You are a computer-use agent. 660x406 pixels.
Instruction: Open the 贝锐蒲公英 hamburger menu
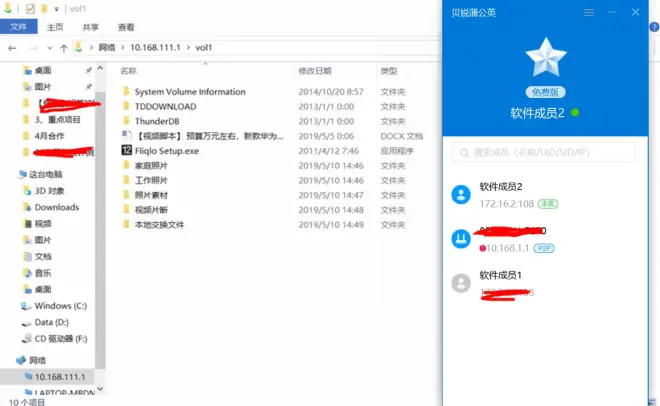pos(589,13)
